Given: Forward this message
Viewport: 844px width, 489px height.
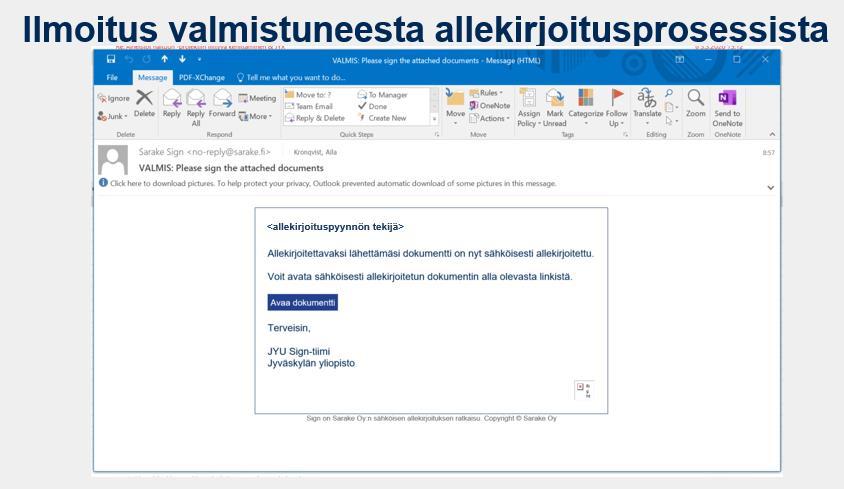Looking at the screenshot, I should [222, 104].
